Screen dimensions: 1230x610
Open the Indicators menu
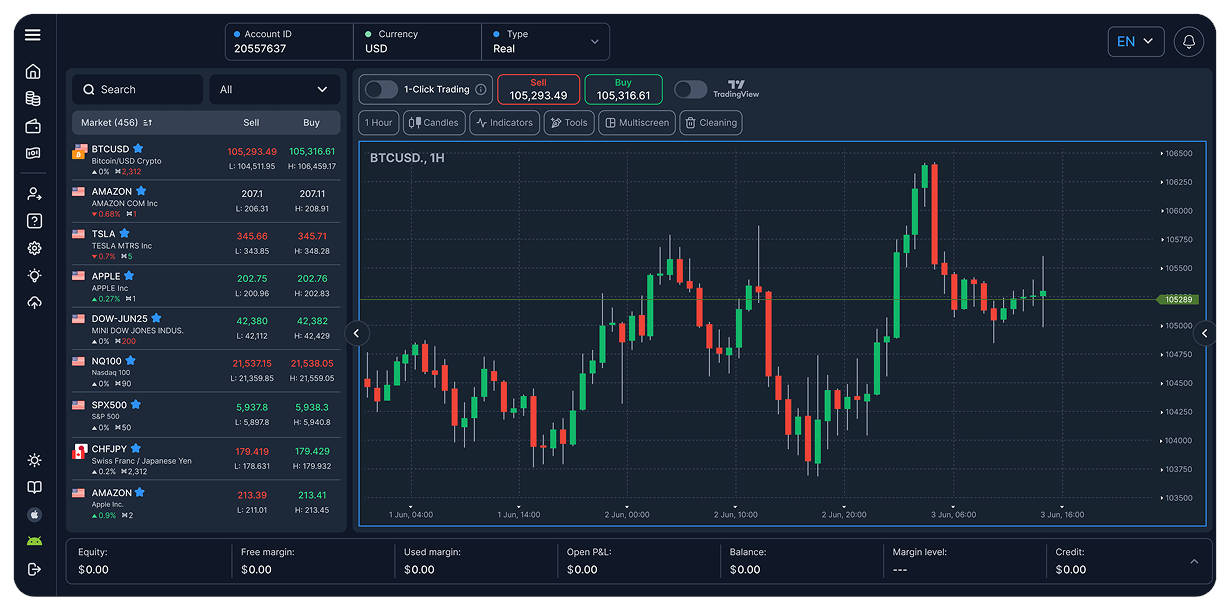pyautogui.click(x=504, y=122)
